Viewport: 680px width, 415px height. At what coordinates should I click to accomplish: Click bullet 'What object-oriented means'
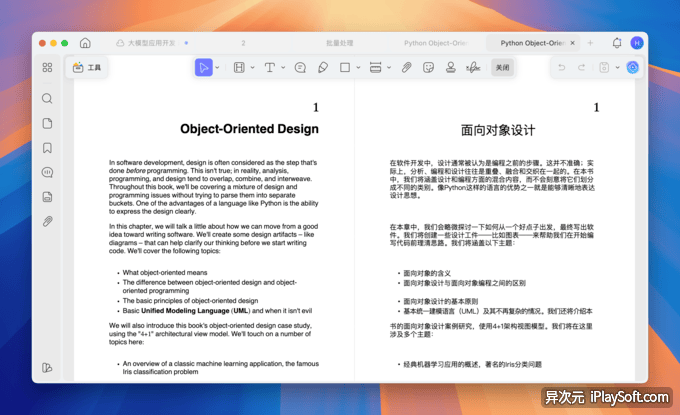[x=165, y=272]
